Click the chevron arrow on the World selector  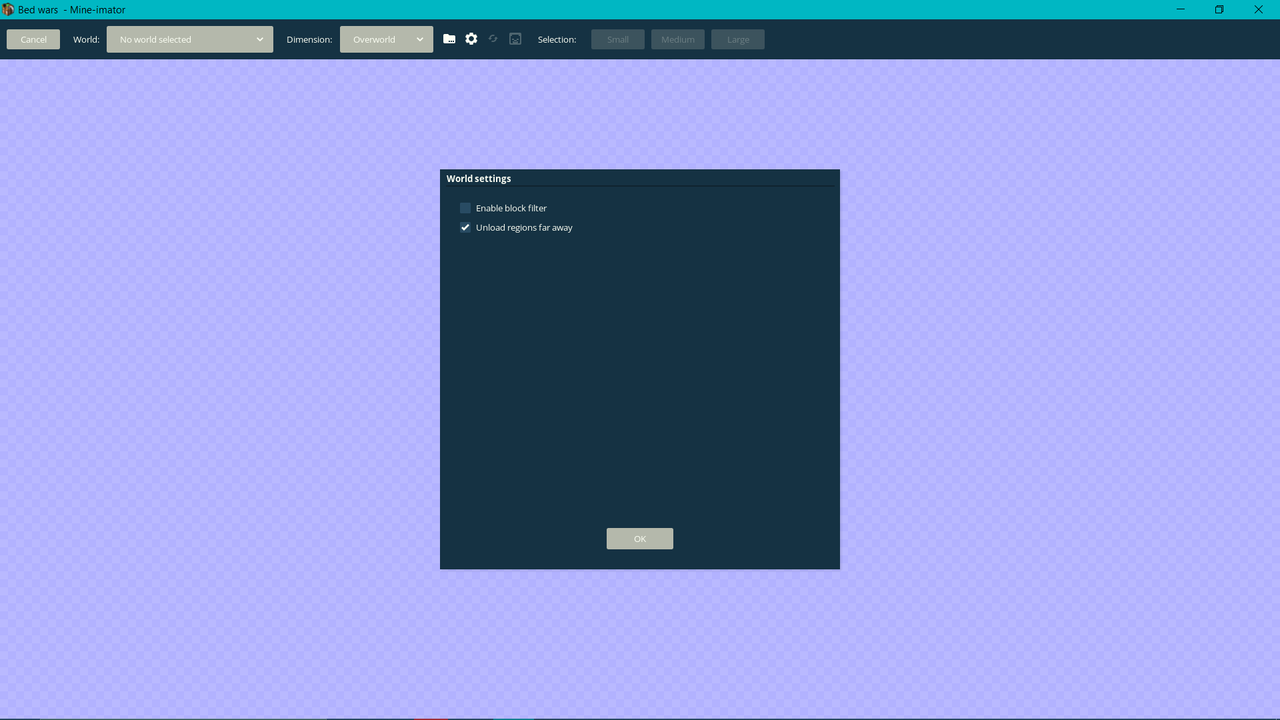coord(260,39)
